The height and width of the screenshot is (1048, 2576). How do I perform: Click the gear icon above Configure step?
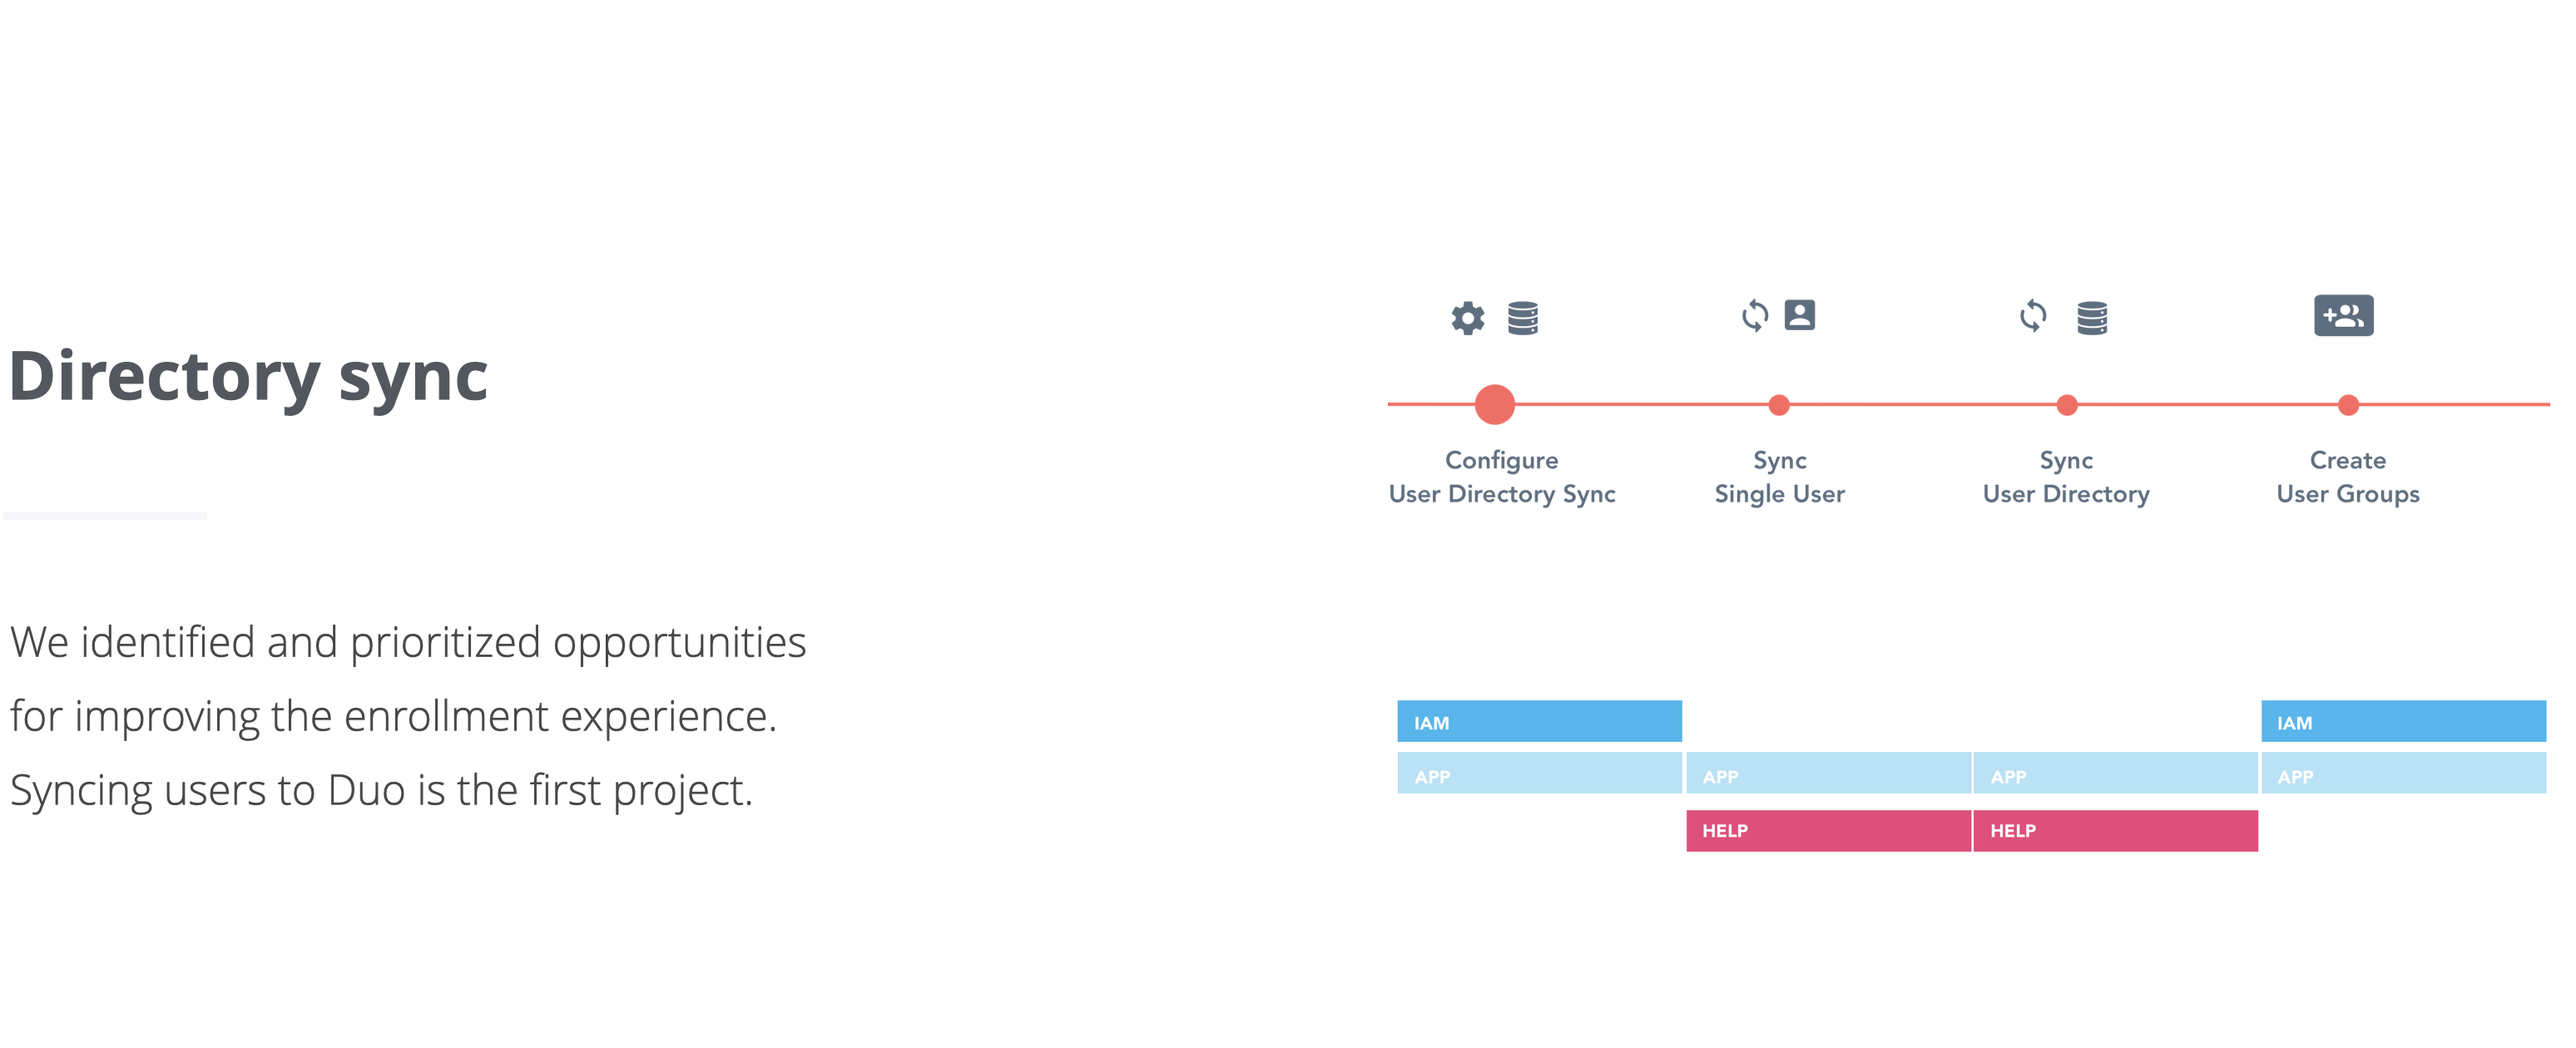pos(1467,318)
